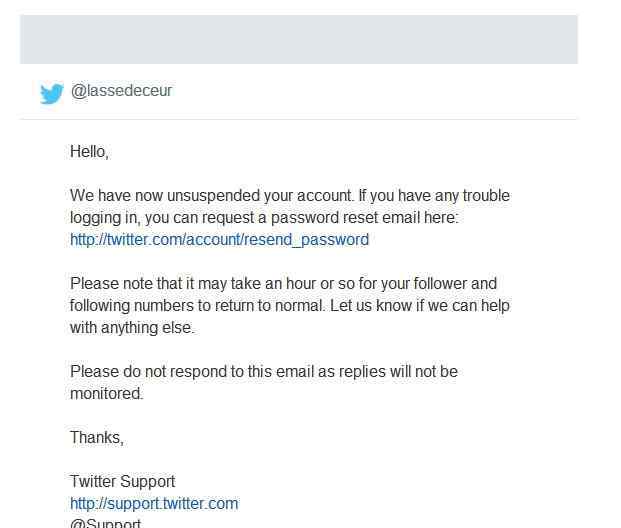The image size is (621, 528).
Task: Open the resend_password account link
Action: 219,240
